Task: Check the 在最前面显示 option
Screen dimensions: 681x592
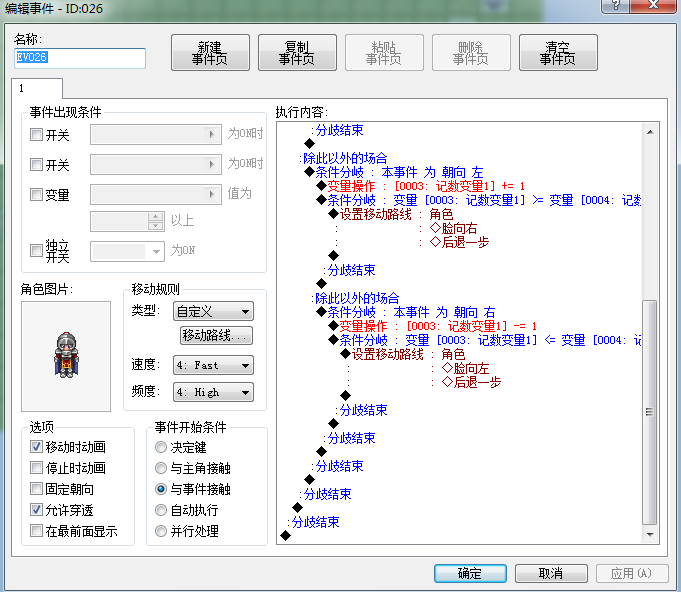Action: click(36, 531)
